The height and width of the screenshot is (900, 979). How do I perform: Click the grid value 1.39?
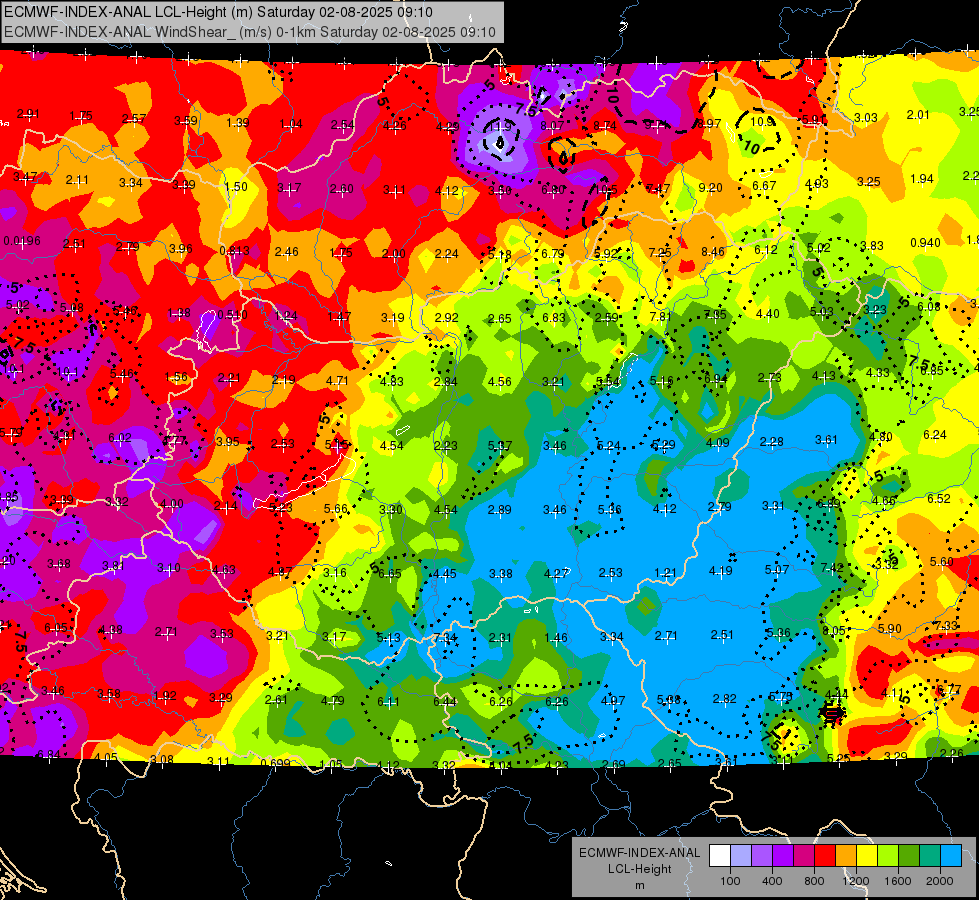point(238,122)
